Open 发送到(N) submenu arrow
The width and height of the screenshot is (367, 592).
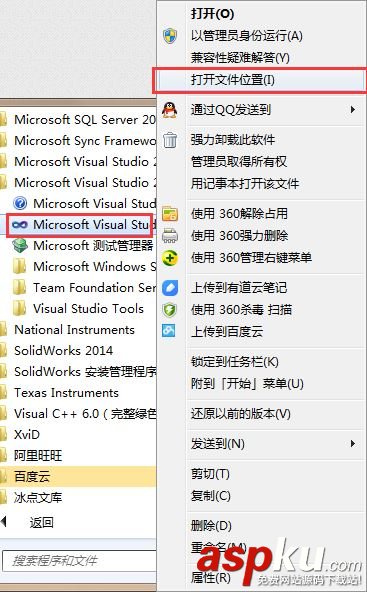353,443
